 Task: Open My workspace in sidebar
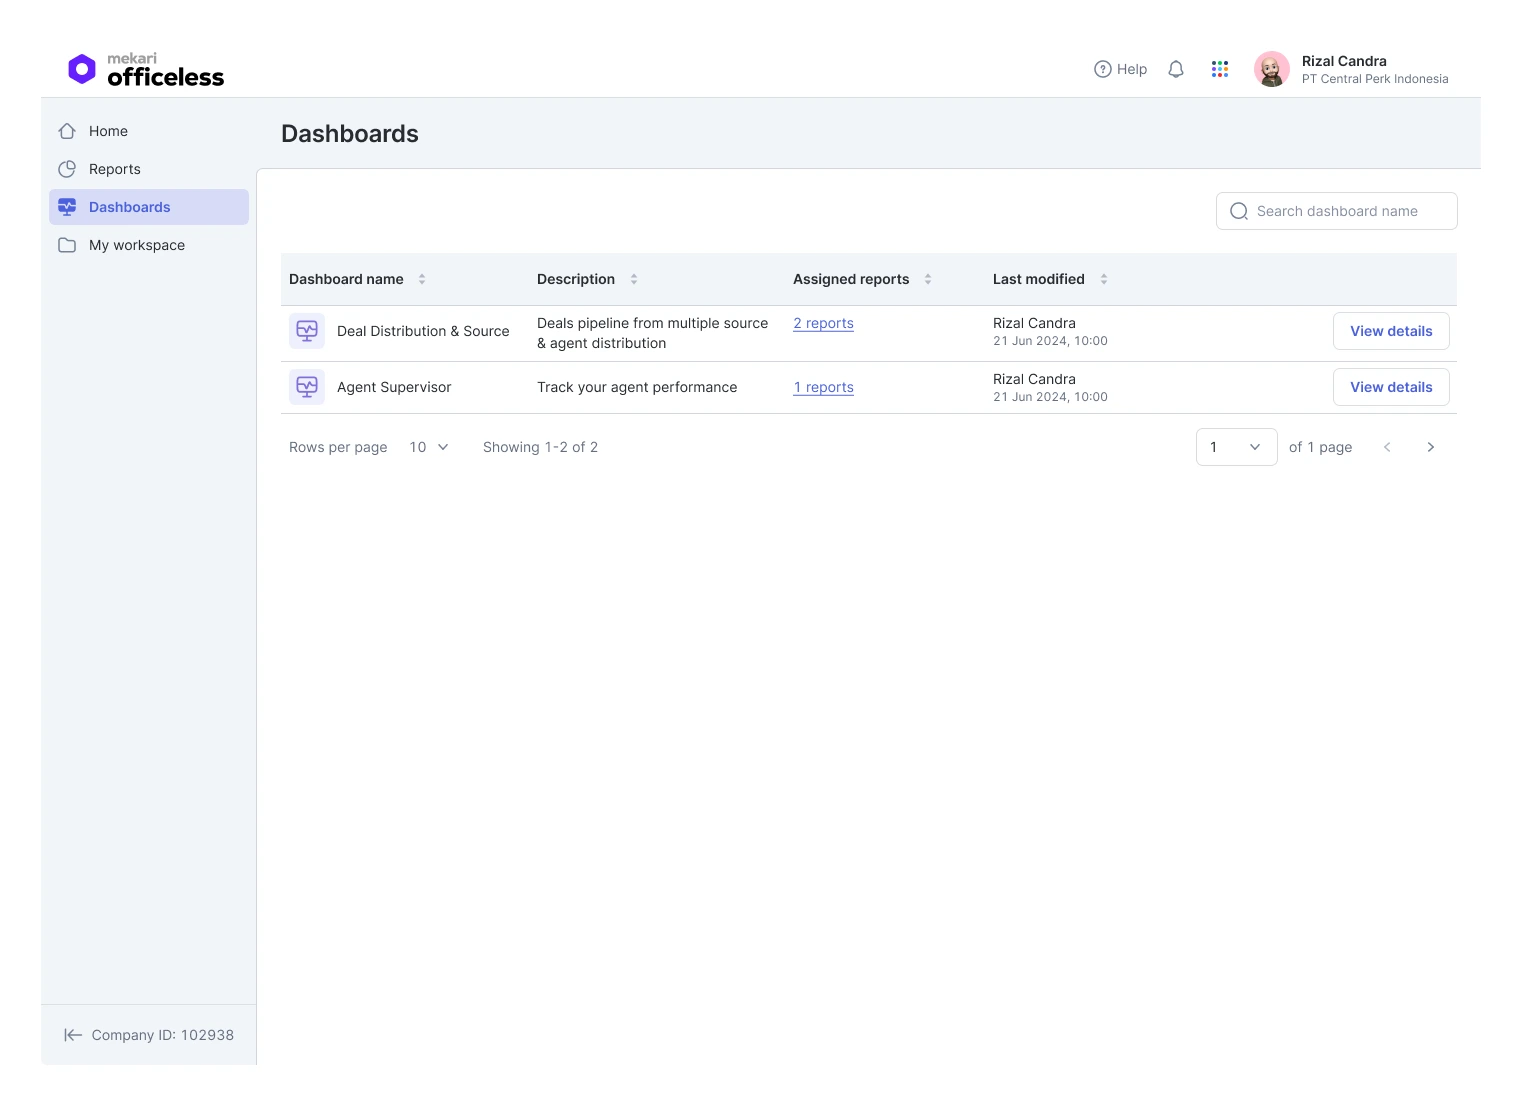click(149, 245)
